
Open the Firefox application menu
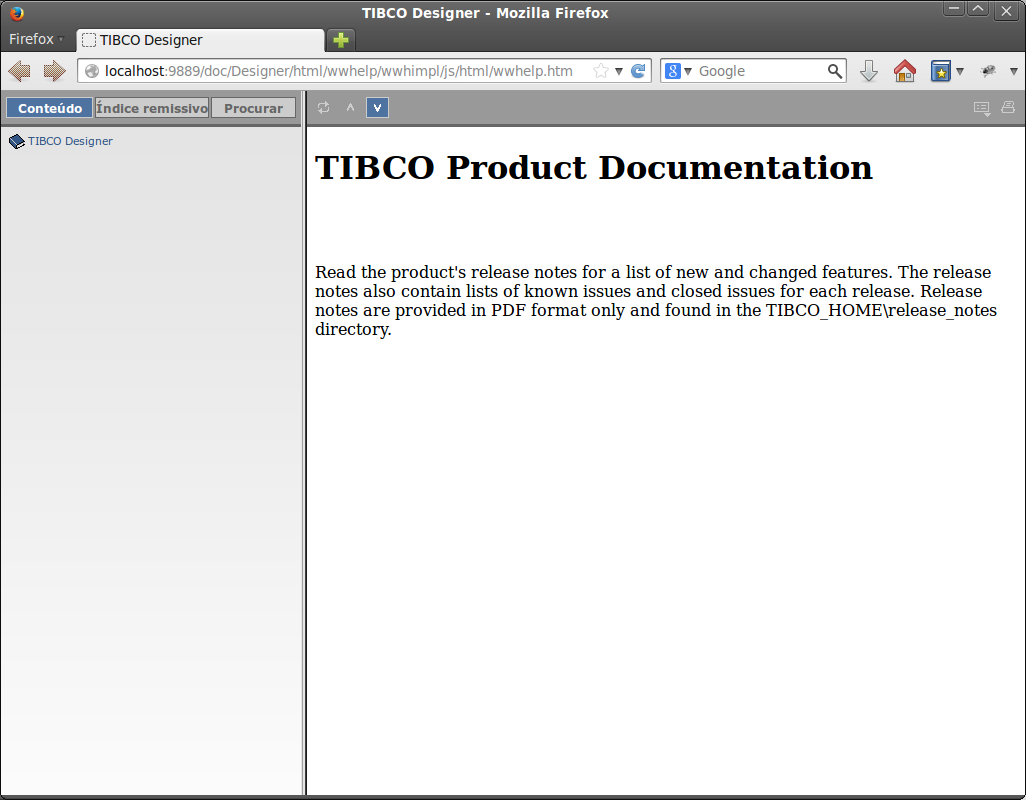pyautogui.click(x=36, y=40)
